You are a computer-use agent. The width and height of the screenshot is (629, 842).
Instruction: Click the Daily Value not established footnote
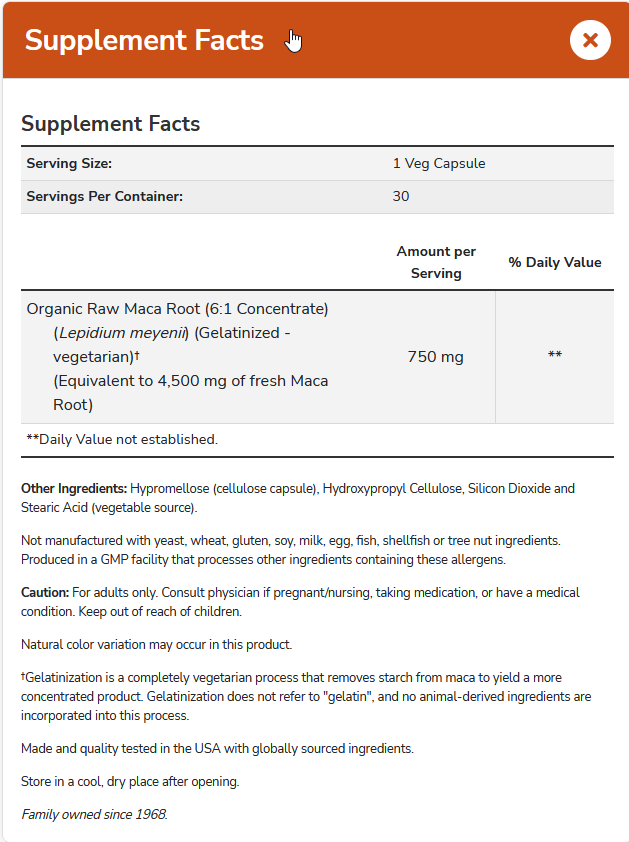[122, 439]
